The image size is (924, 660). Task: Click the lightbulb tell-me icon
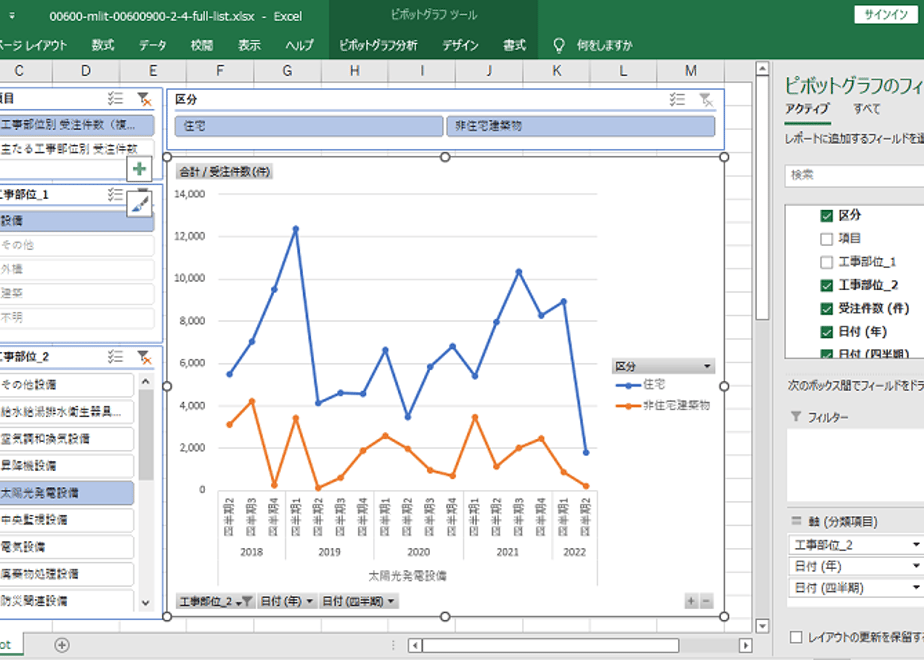[559, 45]
